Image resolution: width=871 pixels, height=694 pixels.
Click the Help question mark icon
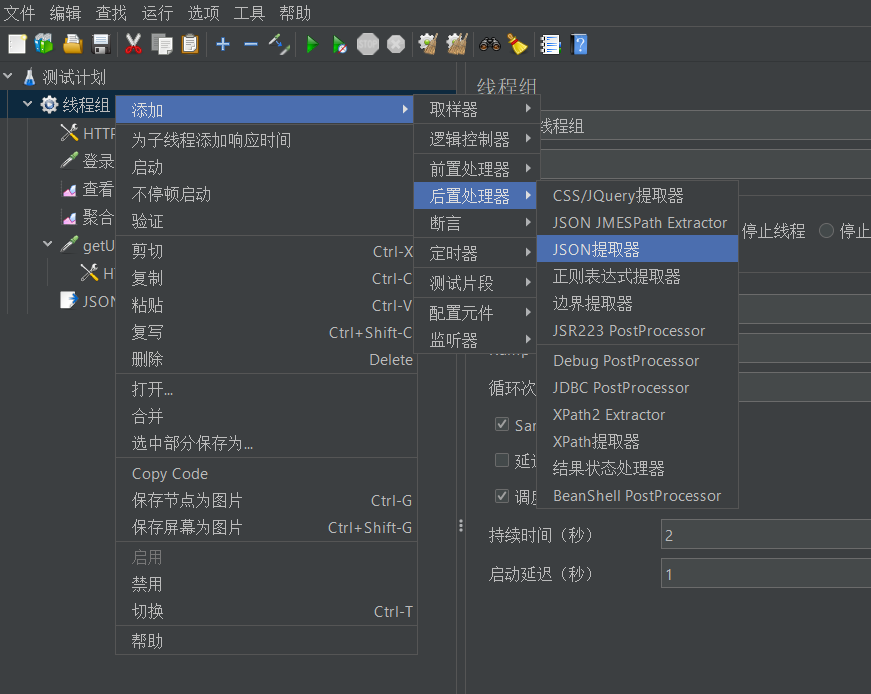click(579, 44)
